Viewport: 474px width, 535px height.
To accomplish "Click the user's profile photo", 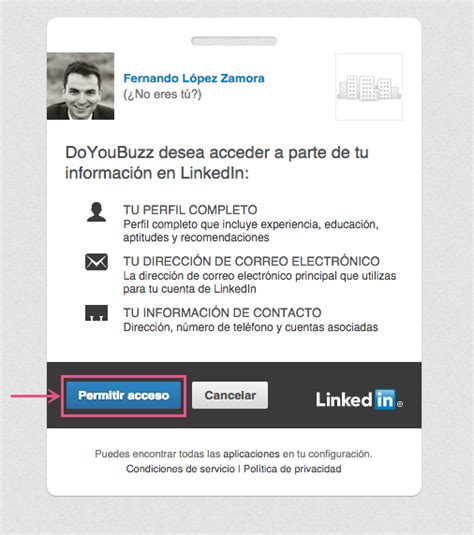I will coord(81,86).
